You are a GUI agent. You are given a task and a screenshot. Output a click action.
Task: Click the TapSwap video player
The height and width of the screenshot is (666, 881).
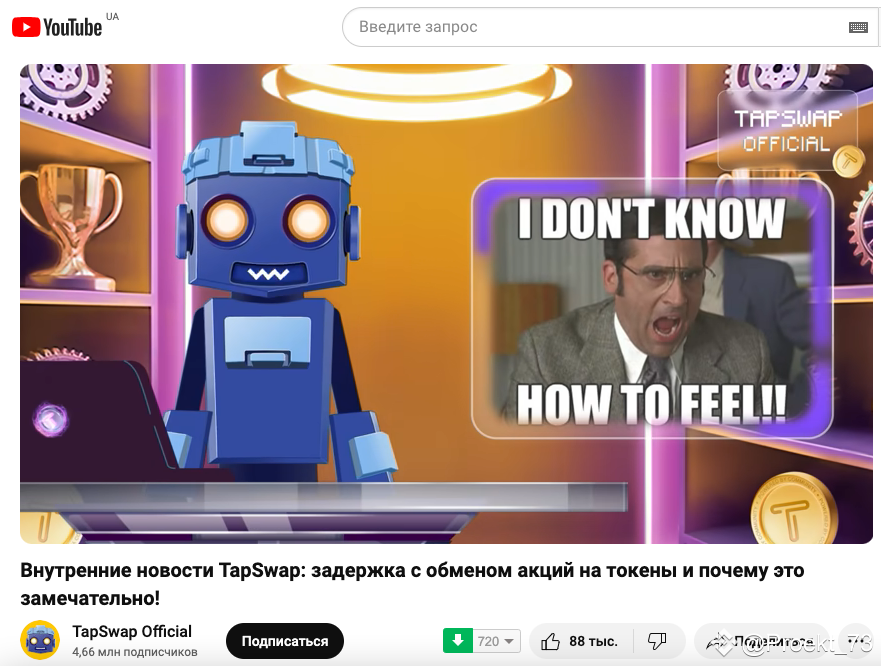click(x=446, y=303)
